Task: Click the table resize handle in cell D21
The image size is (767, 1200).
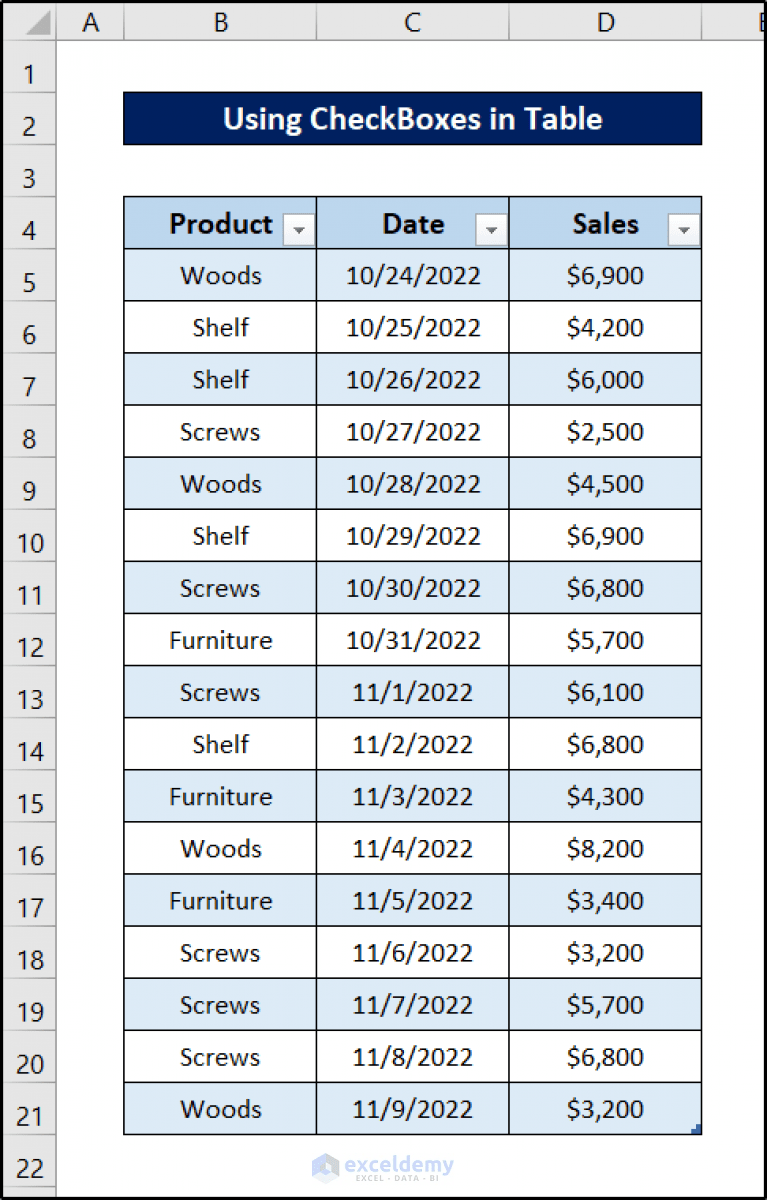Action: click(698, 1129)
